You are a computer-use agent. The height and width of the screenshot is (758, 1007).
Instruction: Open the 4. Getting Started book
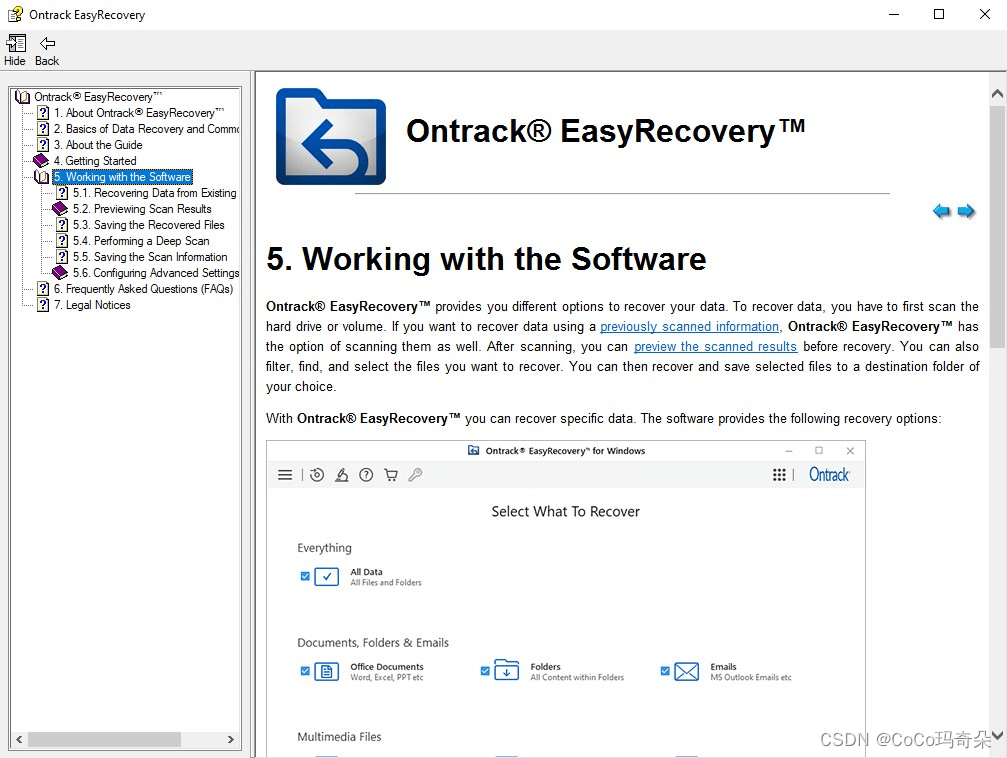95,161
